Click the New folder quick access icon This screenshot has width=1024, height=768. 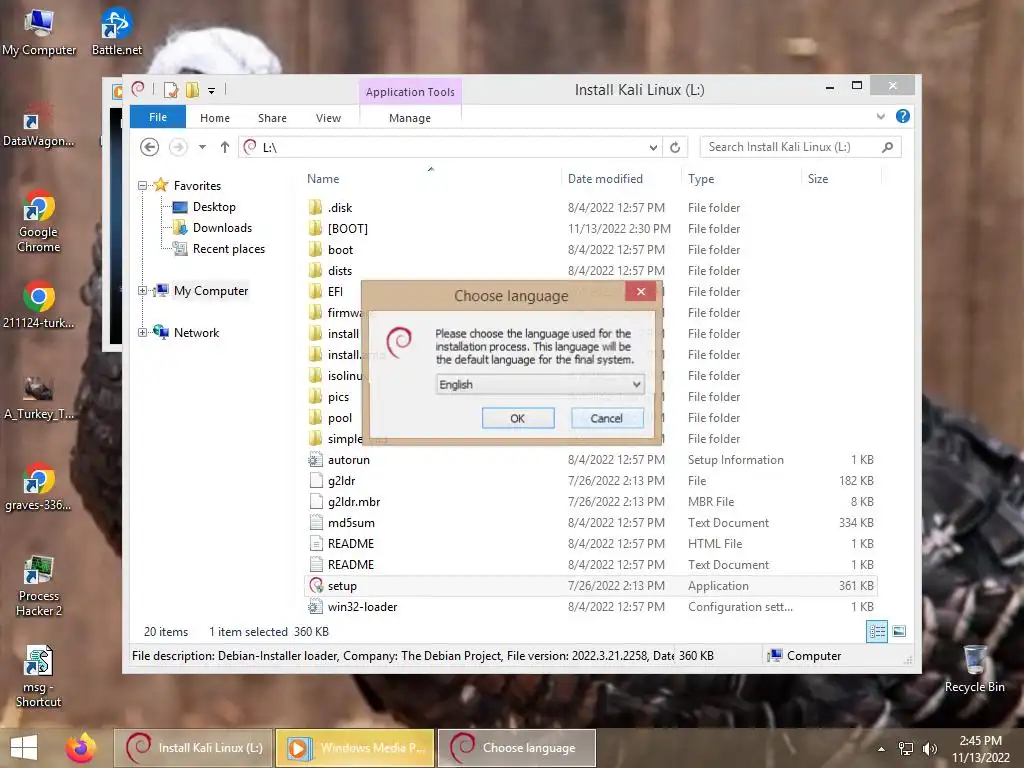coord(192,89)
